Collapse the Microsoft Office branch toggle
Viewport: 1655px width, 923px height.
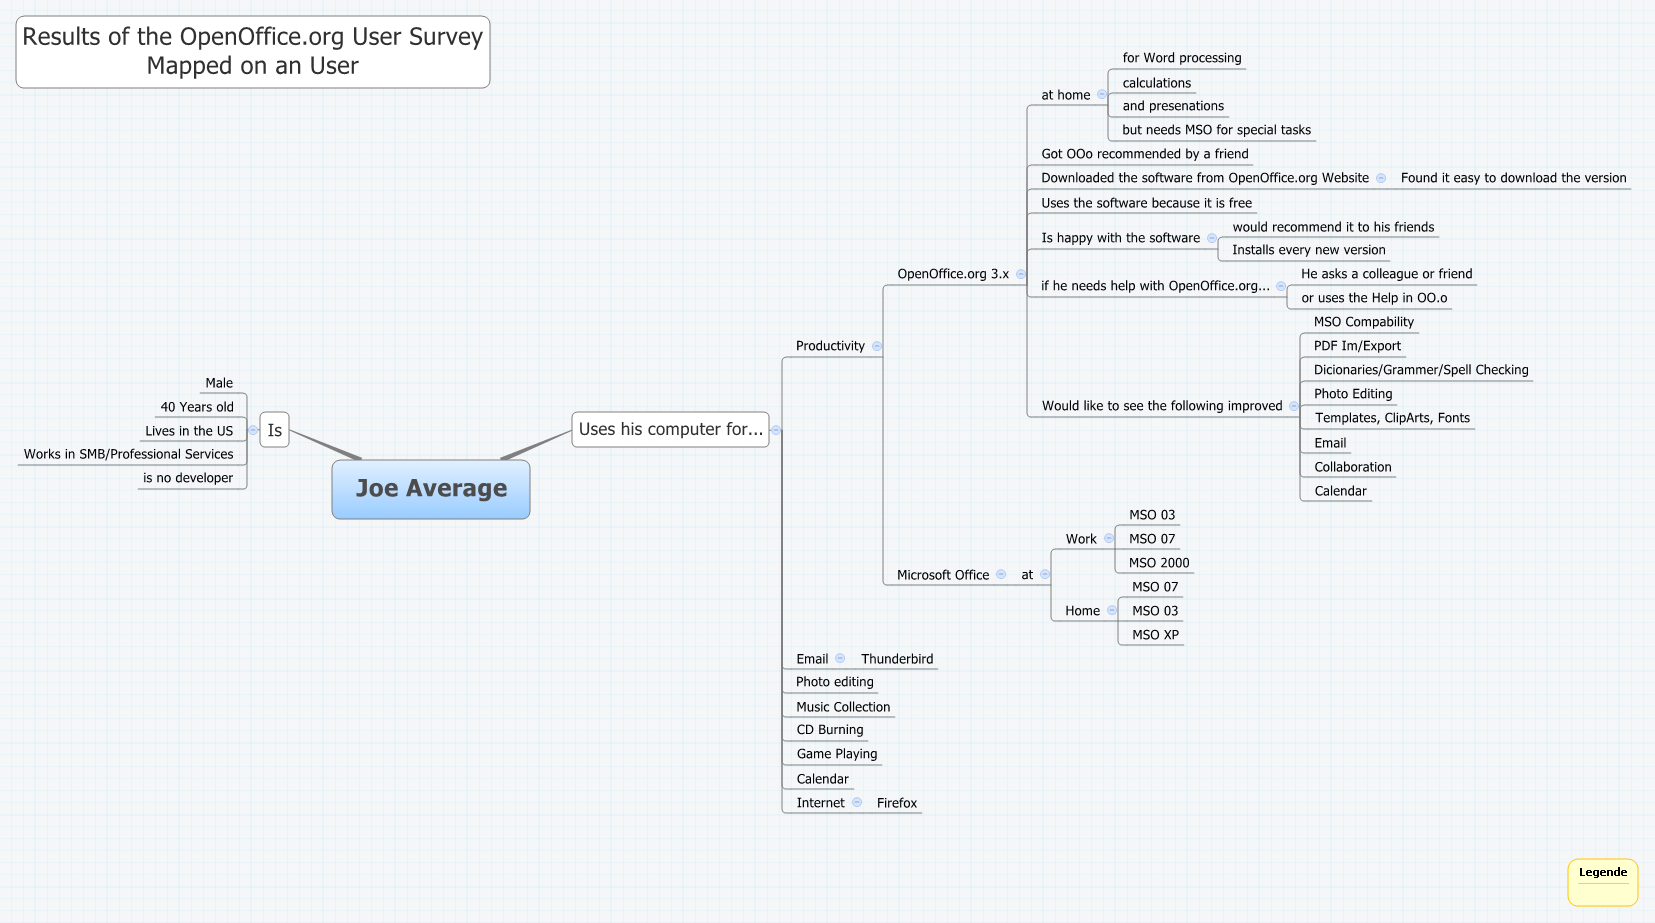tap(1001, 574)
